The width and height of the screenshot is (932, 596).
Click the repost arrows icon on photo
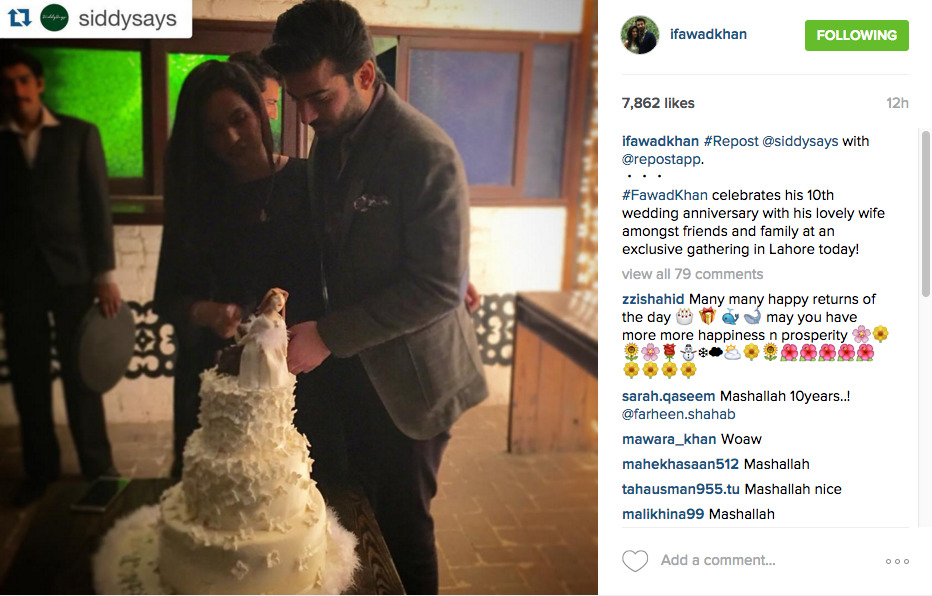tap(19, 18)
